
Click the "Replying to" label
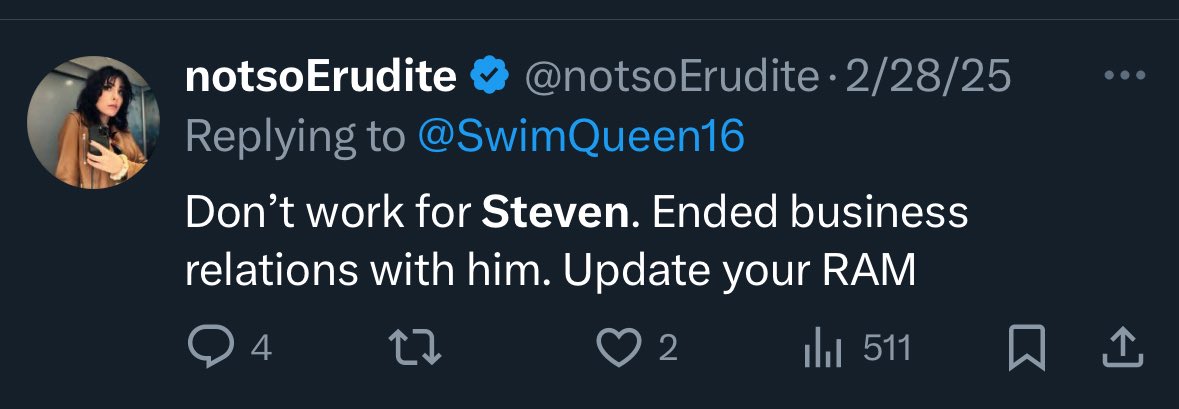296,137
